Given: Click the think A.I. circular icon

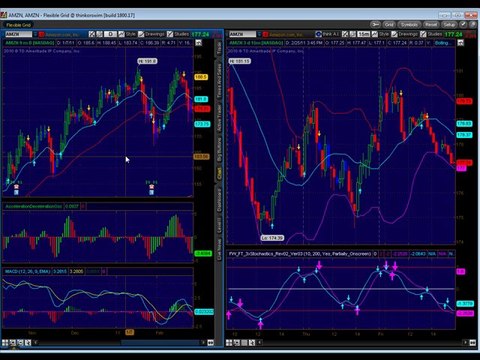Looking at the screenshot, I should tap(319, 34).
